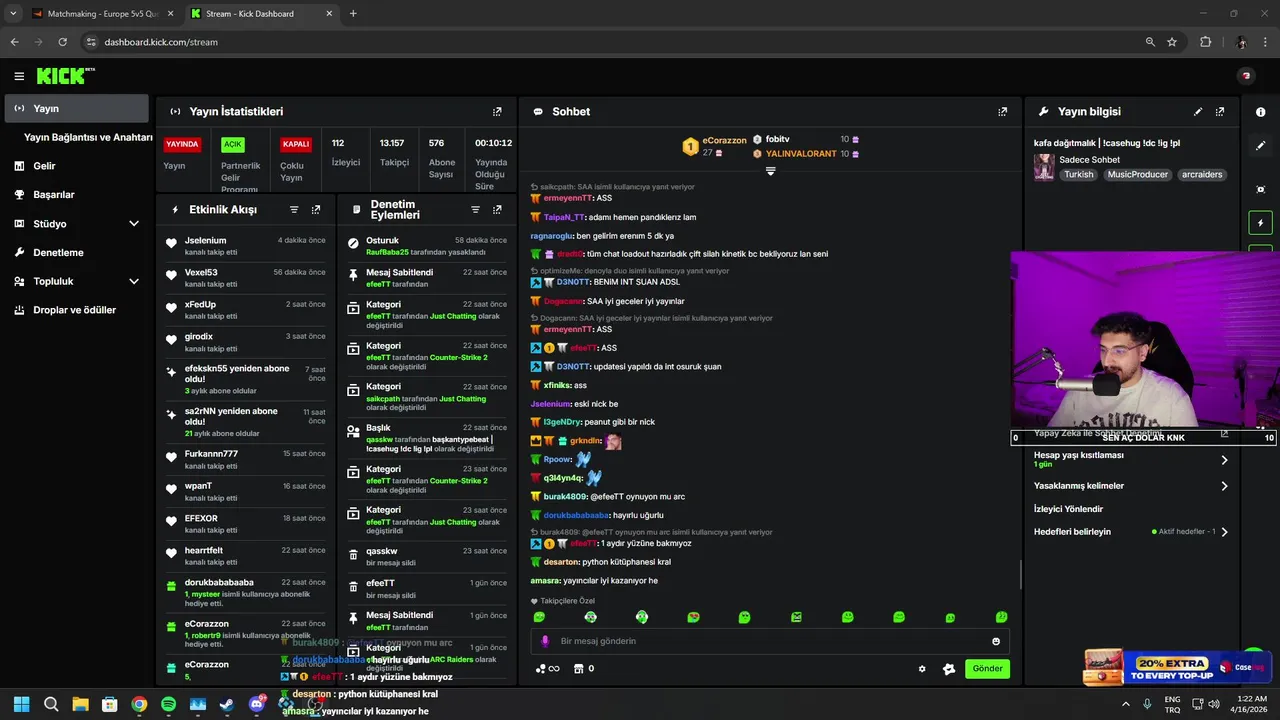The height and width of the screenshot is (720, 1280).
Task: Click the channel points infinity icon
Action: [x=548, y=669]
